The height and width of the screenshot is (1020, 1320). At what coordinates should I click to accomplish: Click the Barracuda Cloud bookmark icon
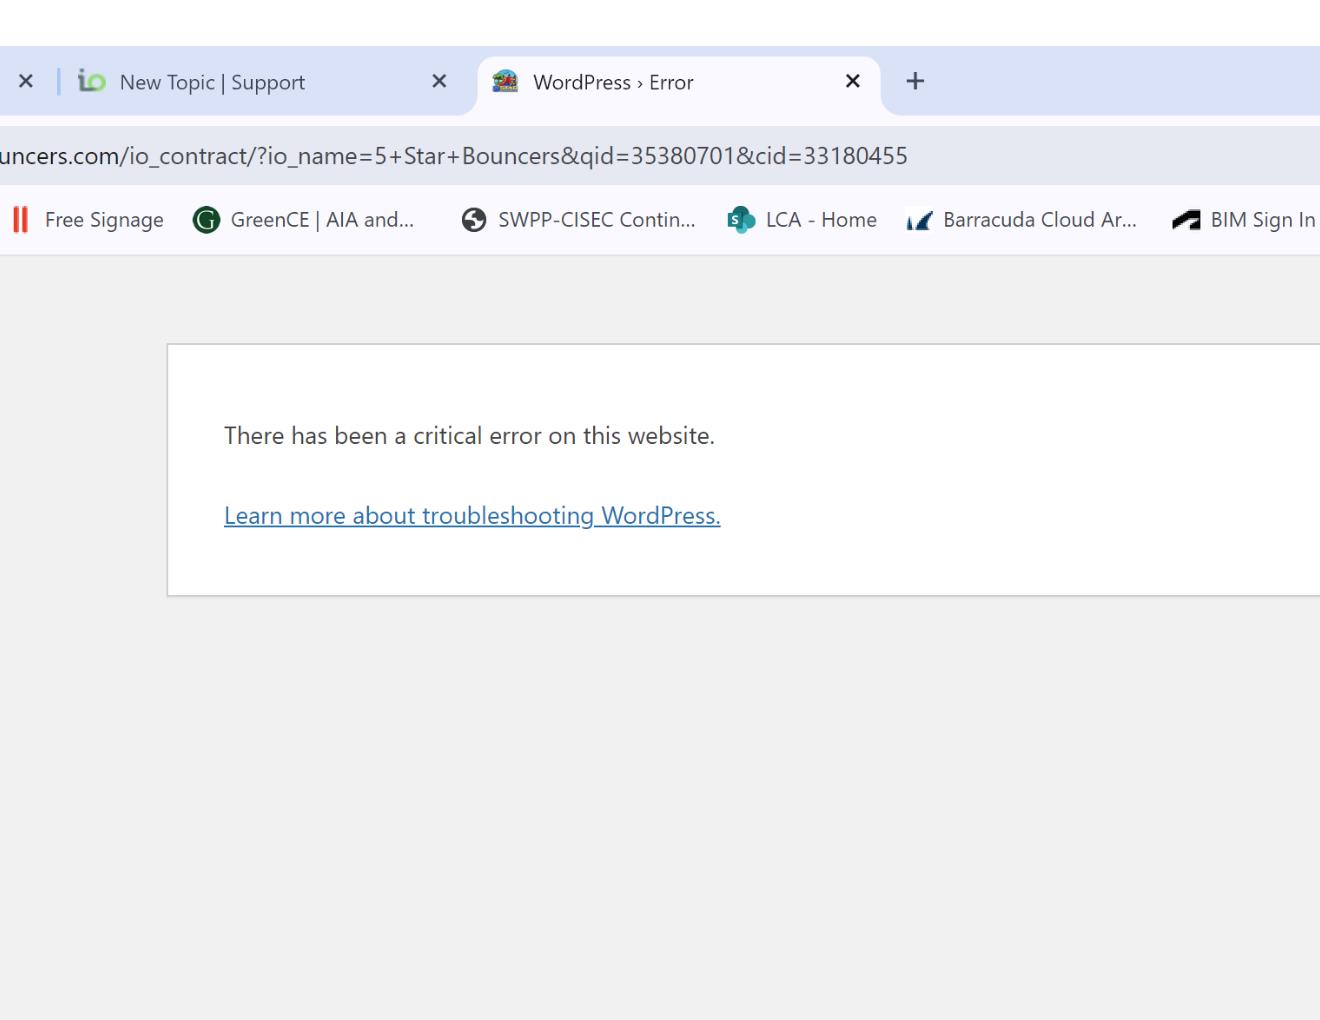point(919,220)
